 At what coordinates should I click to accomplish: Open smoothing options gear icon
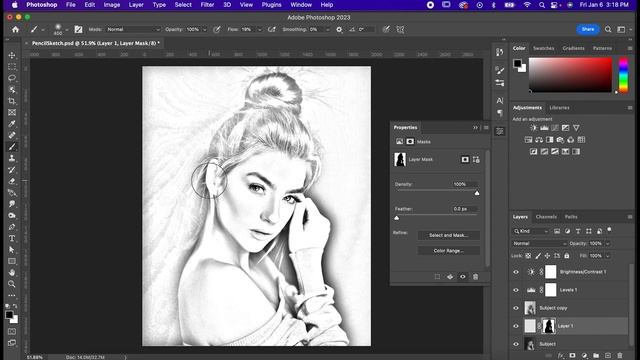tap(339, 29)
